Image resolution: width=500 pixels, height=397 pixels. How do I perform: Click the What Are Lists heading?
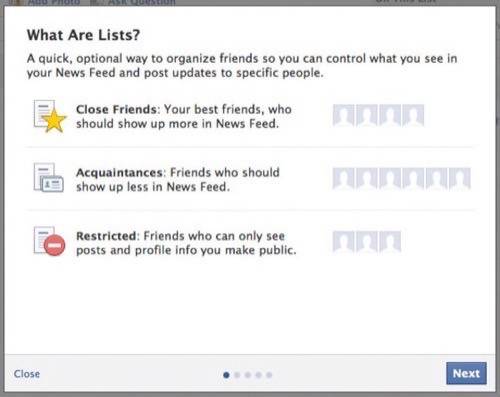pyautogui.click(x=83, y=35)
